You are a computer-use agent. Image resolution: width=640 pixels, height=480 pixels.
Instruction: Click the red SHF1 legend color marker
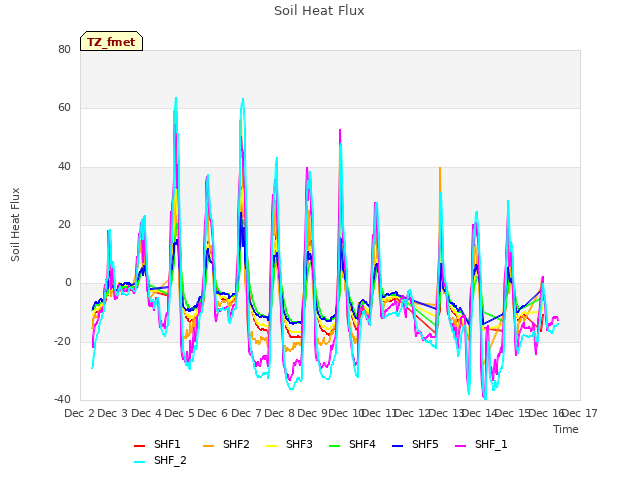point(140,446)
